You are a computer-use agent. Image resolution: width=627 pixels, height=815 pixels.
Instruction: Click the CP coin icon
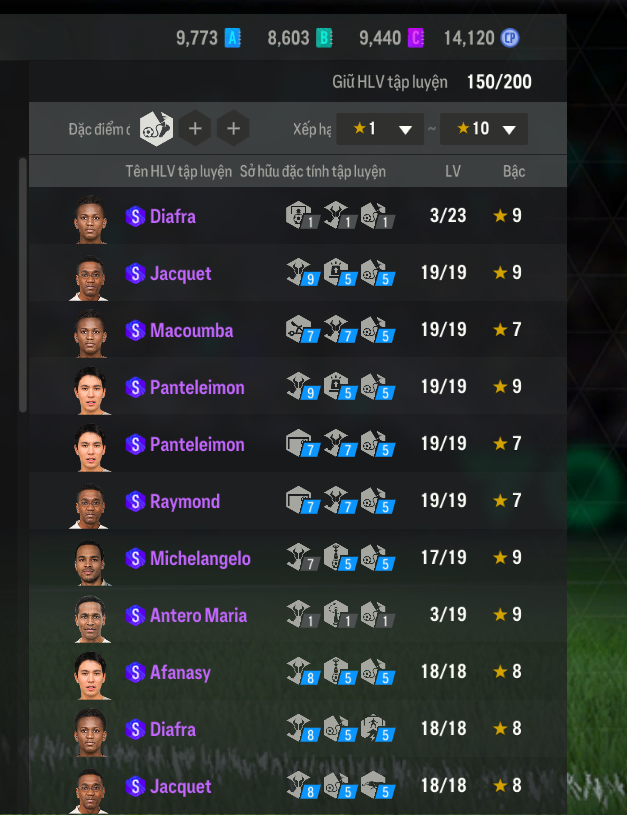click(510, 38)
